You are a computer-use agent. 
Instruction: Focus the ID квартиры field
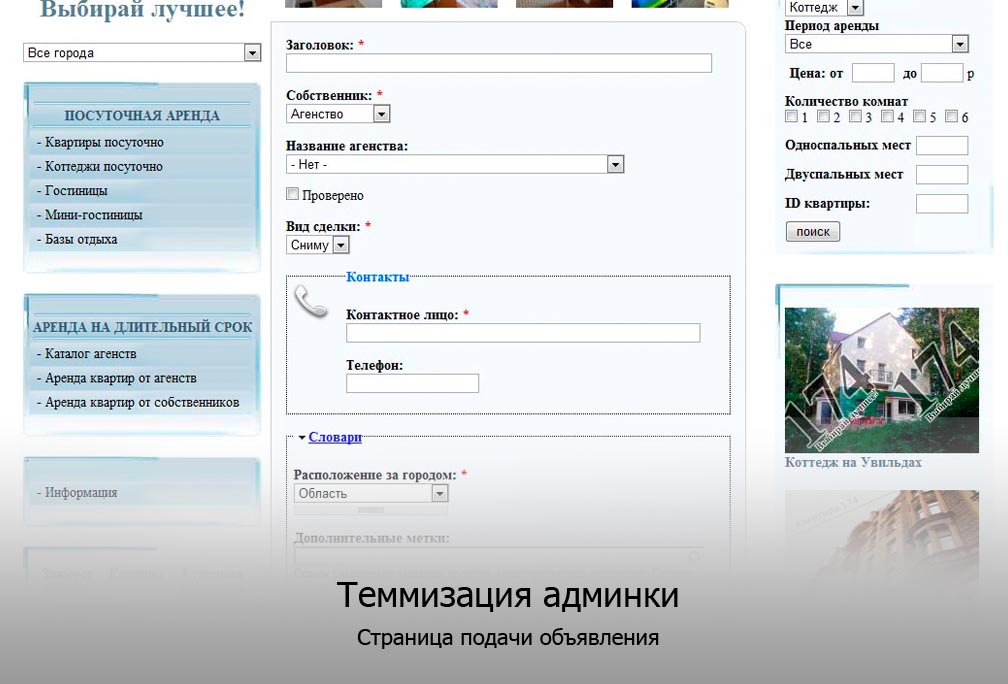942,204
